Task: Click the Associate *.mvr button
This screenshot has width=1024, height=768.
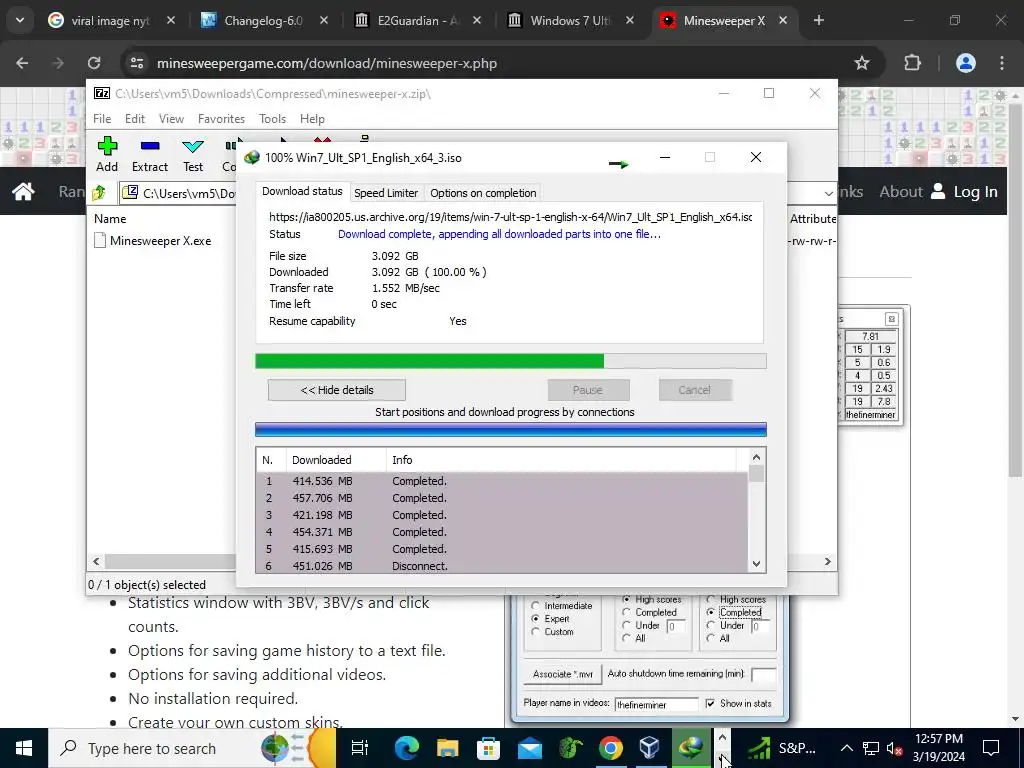Action: (x=562, y=674)
